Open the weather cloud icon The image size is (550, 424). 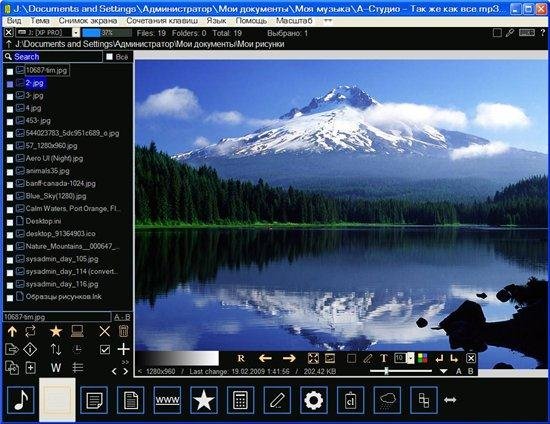(x=387, y=400)
